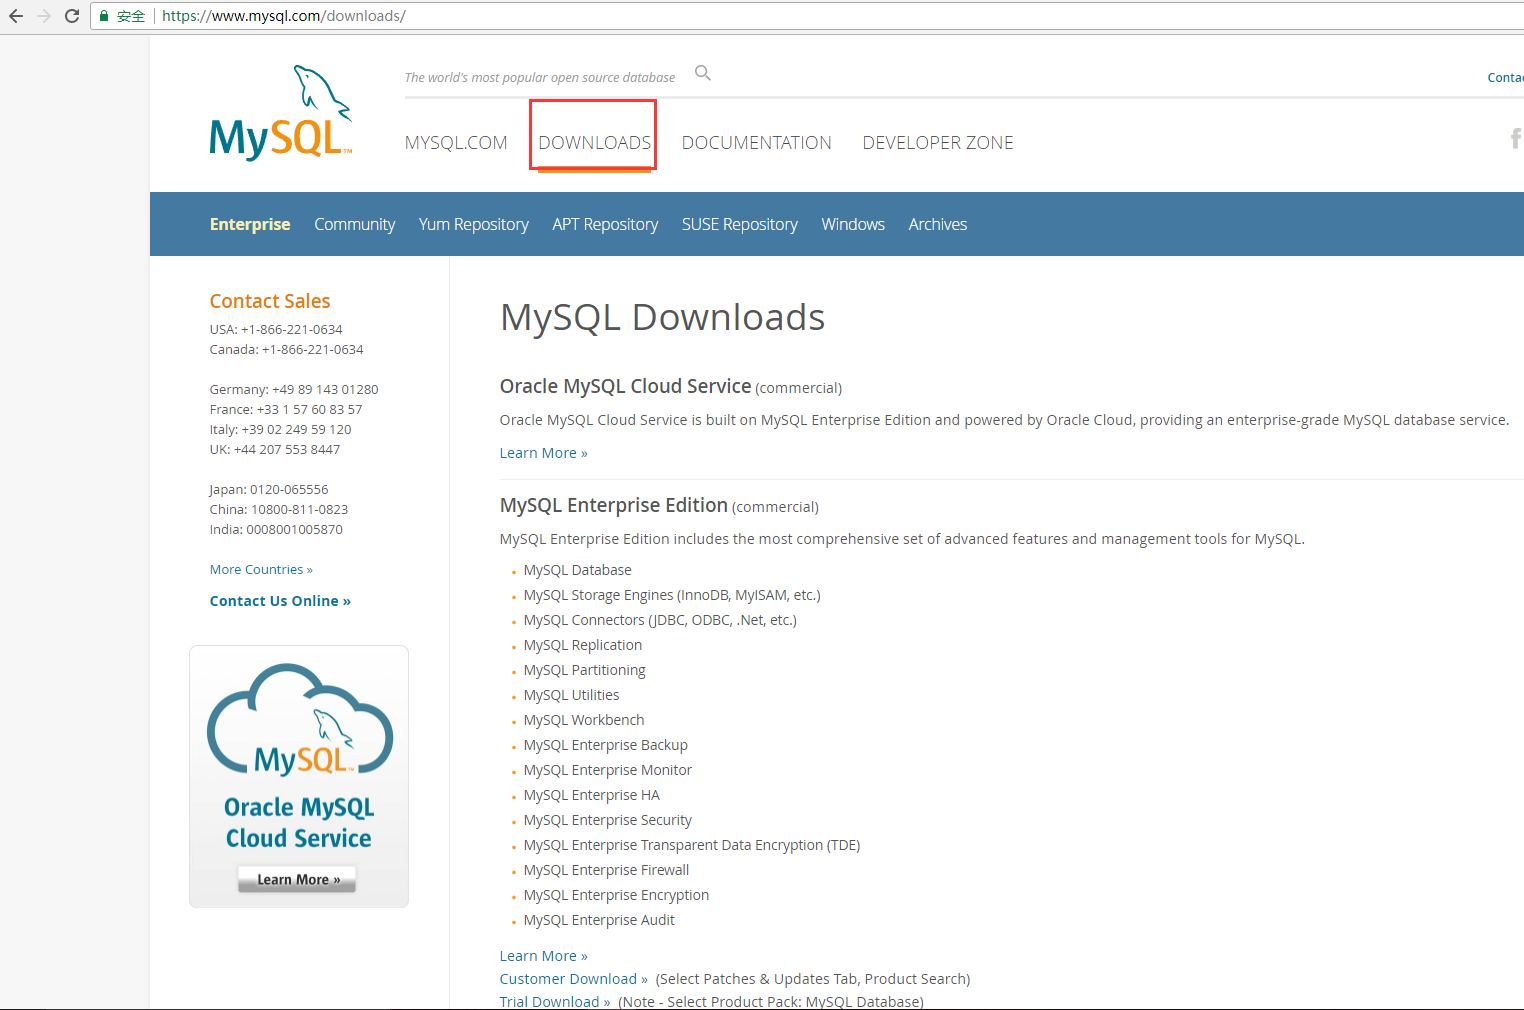Open the DOCUMENTATION top tab
This screenshot has height=1010, width=1524.
(757, 143)
